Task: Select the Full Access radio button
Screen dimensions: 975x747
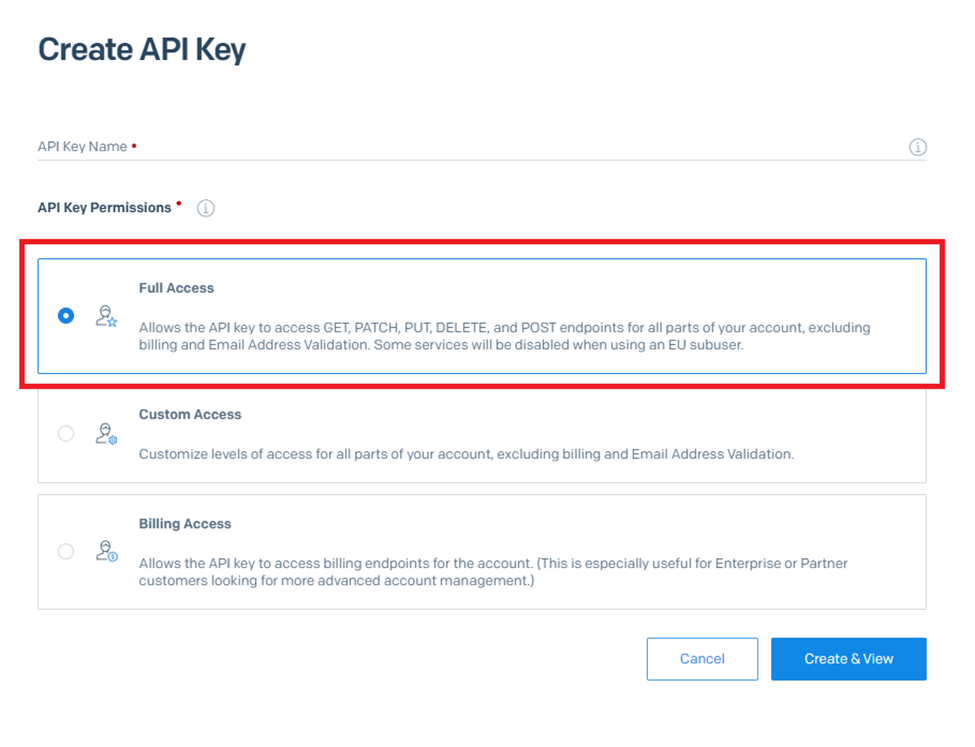Action: tap(66, 316)
